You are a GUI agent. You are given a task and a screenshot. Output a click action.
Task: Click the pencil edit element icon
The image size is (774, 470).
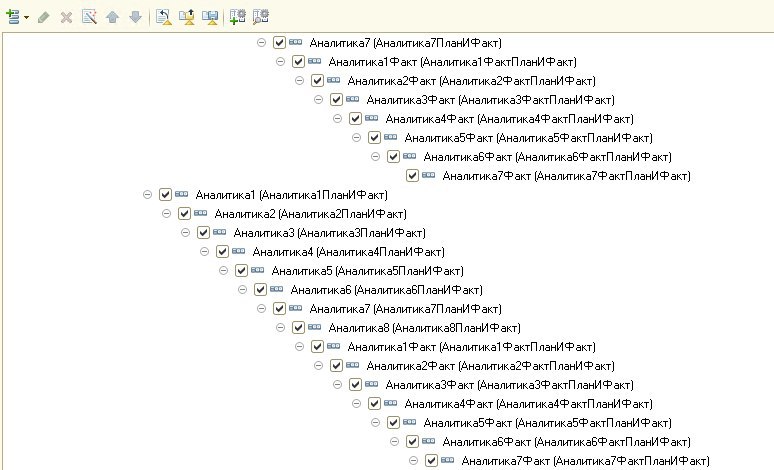pyautogui.click(x=43, y=17)
